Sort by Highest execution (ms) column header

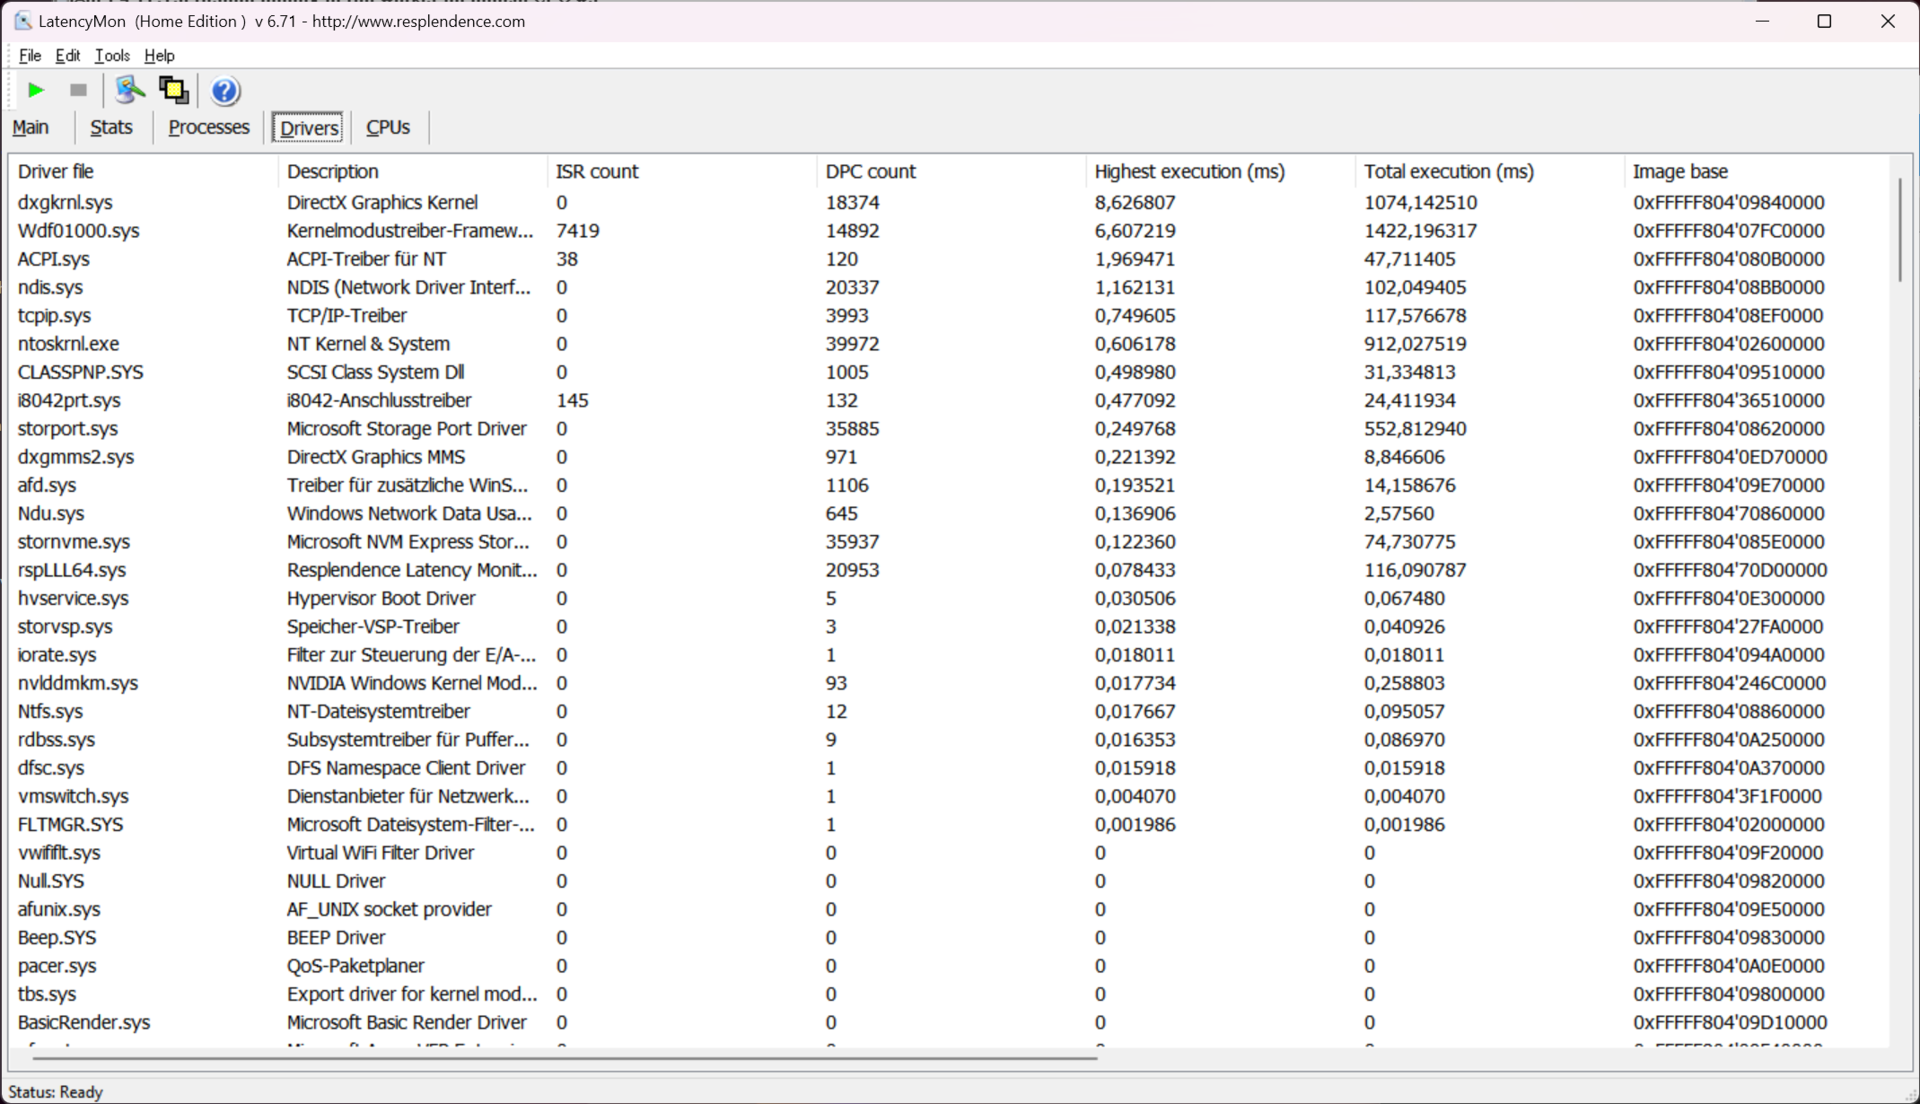[x=1189, y=172]
